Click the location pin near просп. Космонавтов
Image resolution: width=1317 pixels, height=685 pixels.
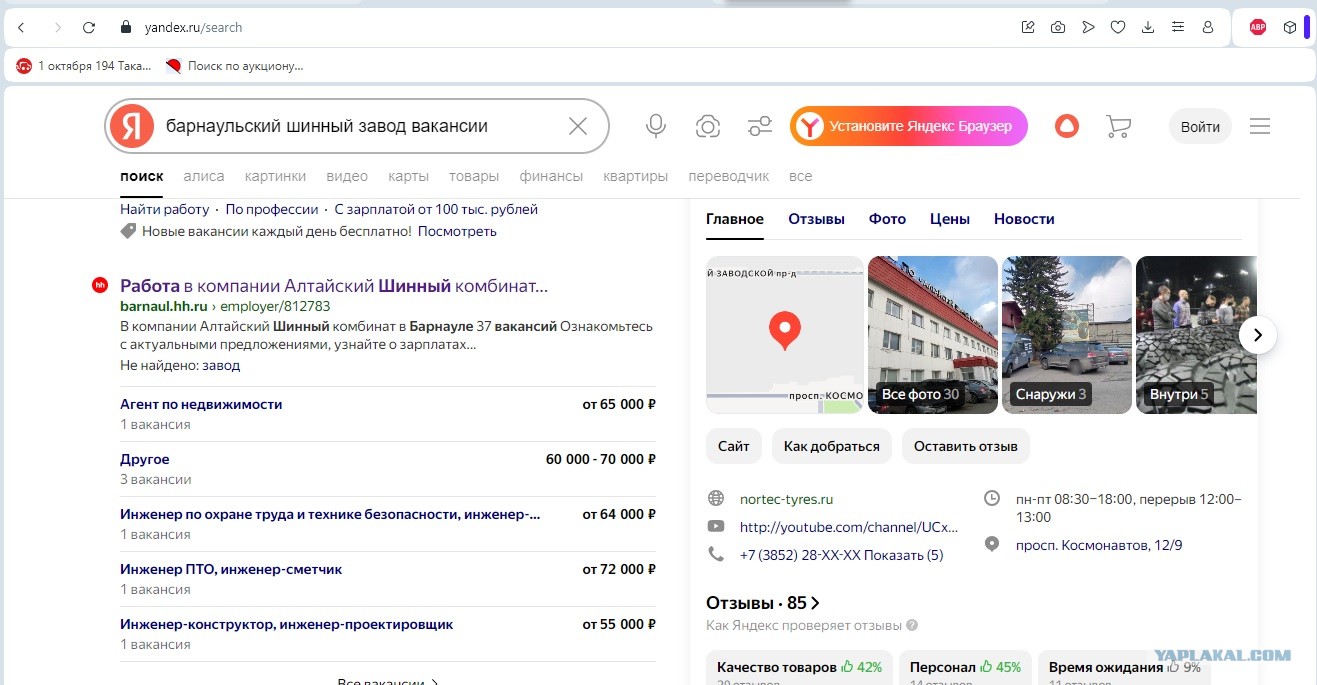(992, 544)
